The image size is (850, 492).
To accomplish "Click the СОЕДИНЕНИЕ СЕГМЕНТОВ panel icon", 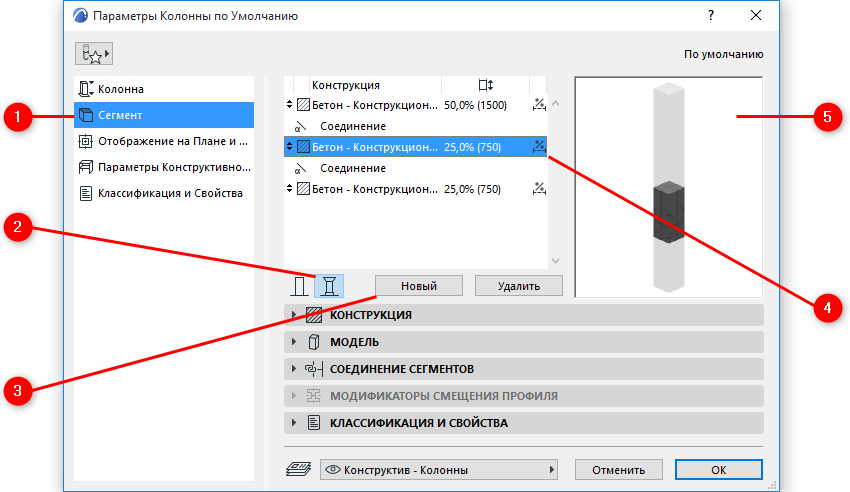I will (314, 369).
